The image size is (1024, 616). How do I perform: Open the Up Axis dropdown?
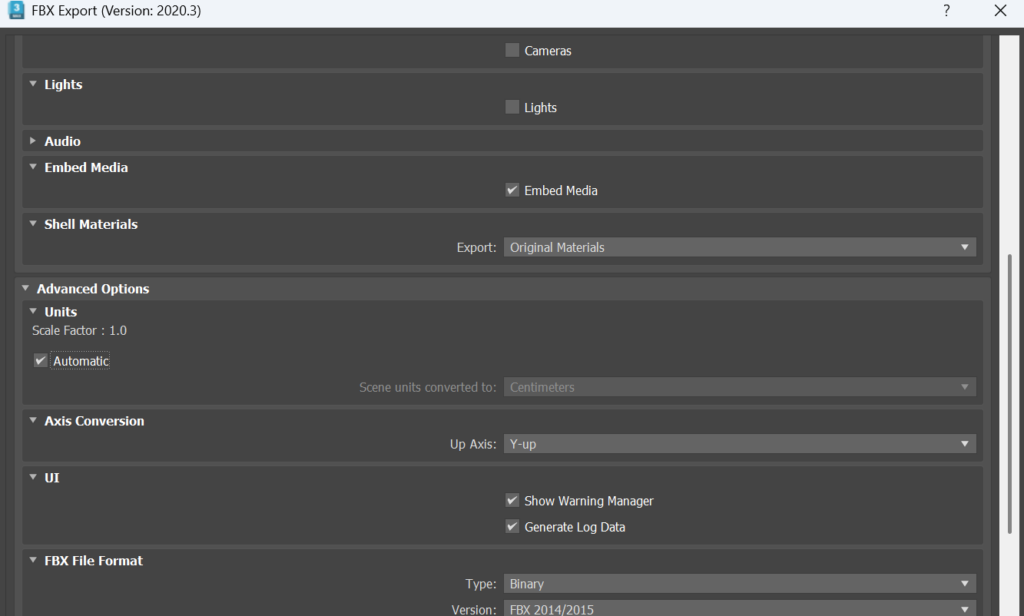(x=739, y=444)
